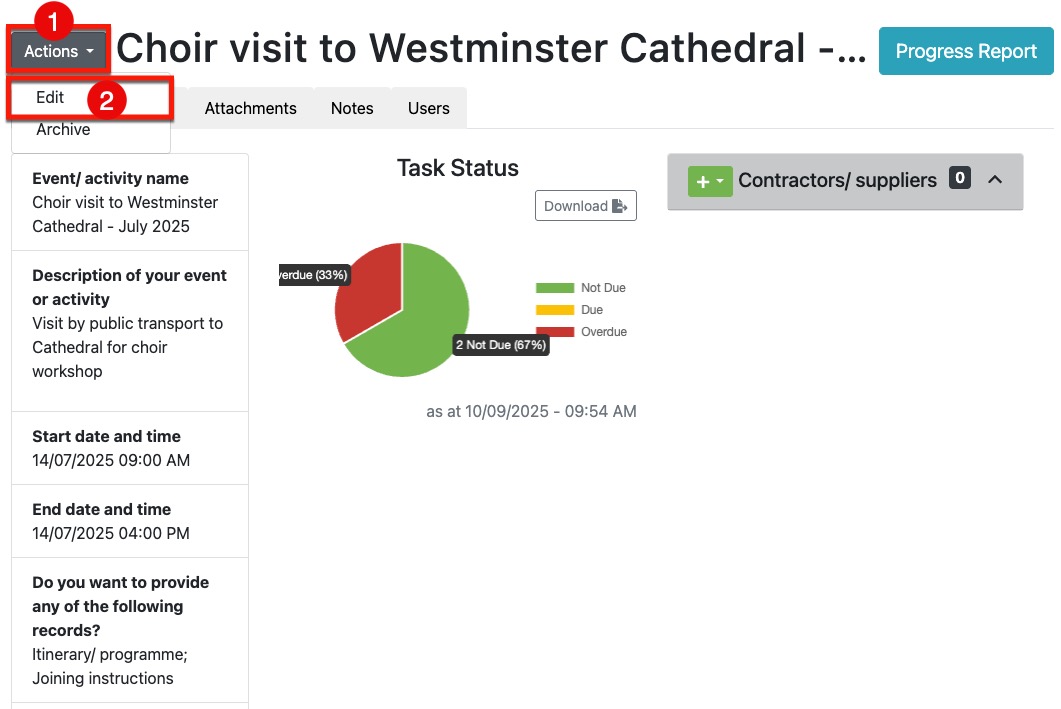Image resolution: width=1061 pixels, height=709 pixels.
Task: Select Archive in the Actions menu
Action: pyautogui.click(x=63, y=130)
